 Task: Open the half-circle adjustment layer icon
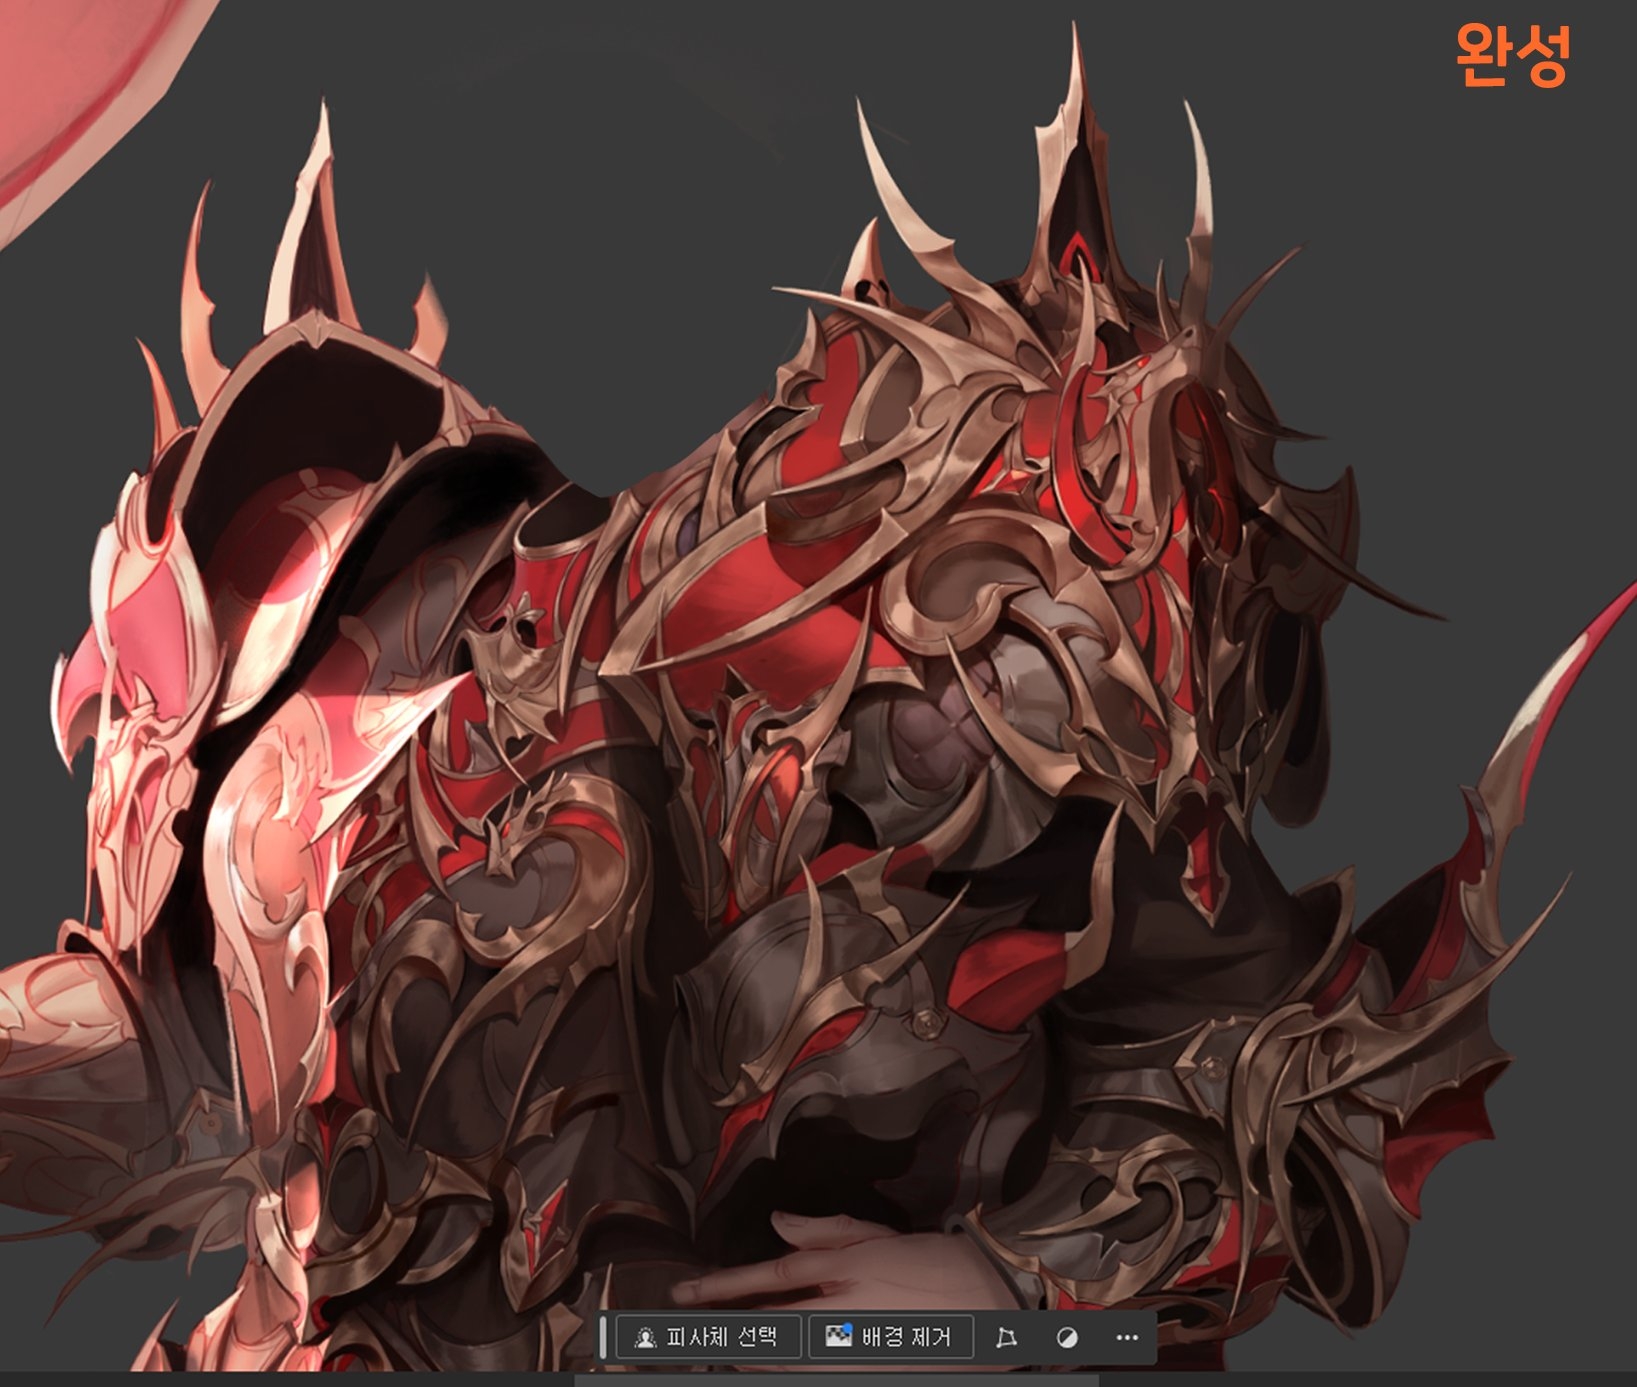[1067, 1338]
